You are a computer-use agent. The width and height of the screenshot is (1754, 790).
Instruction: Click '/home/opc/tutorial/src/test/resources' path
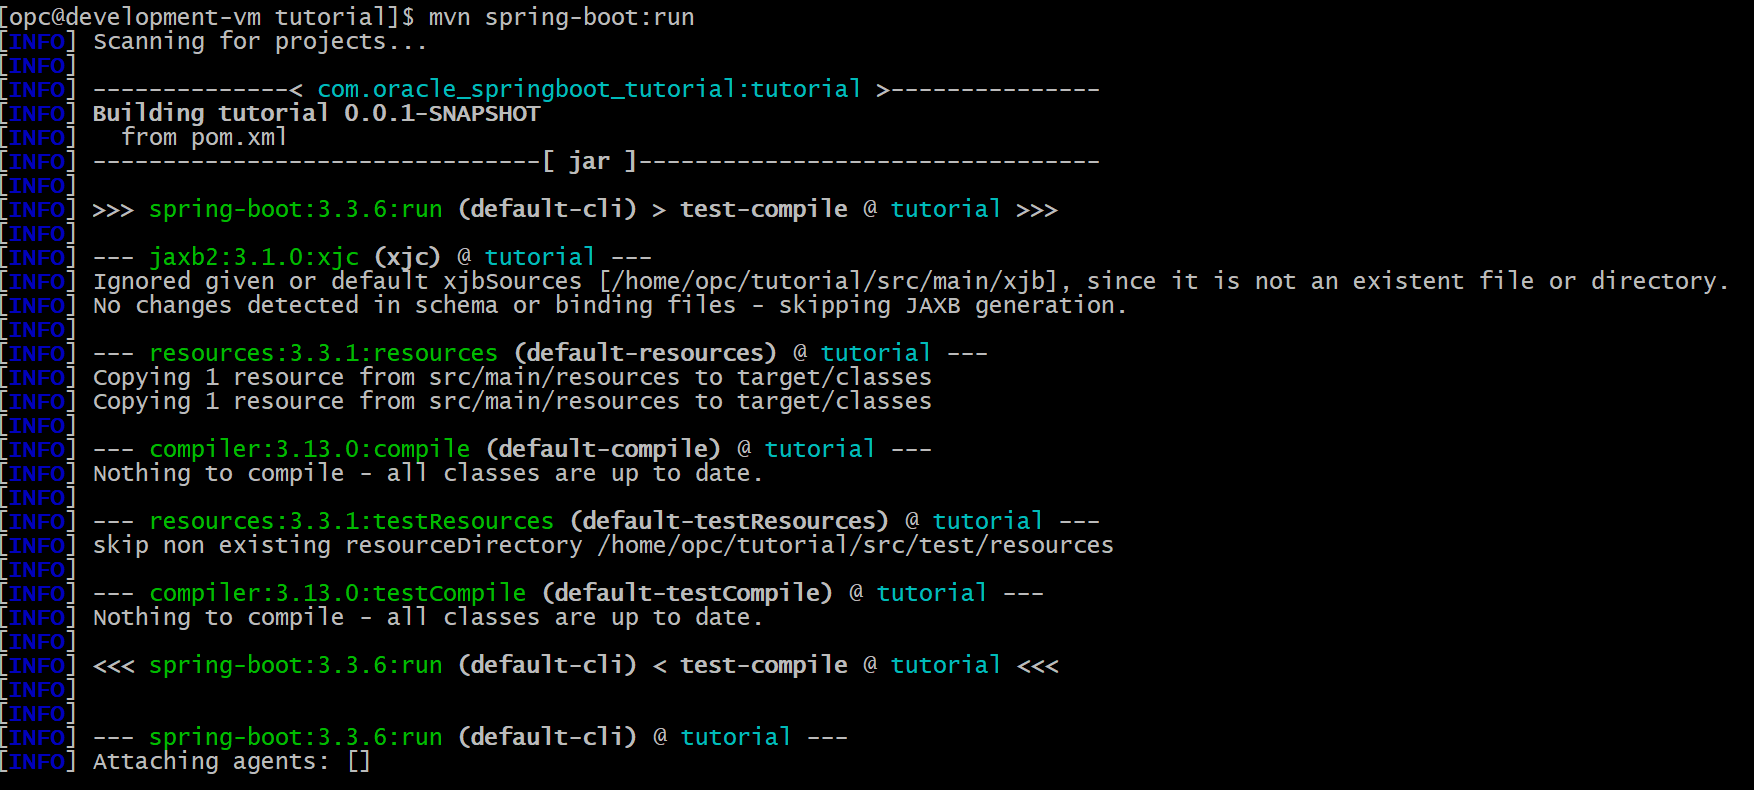[x=855, y=546]
